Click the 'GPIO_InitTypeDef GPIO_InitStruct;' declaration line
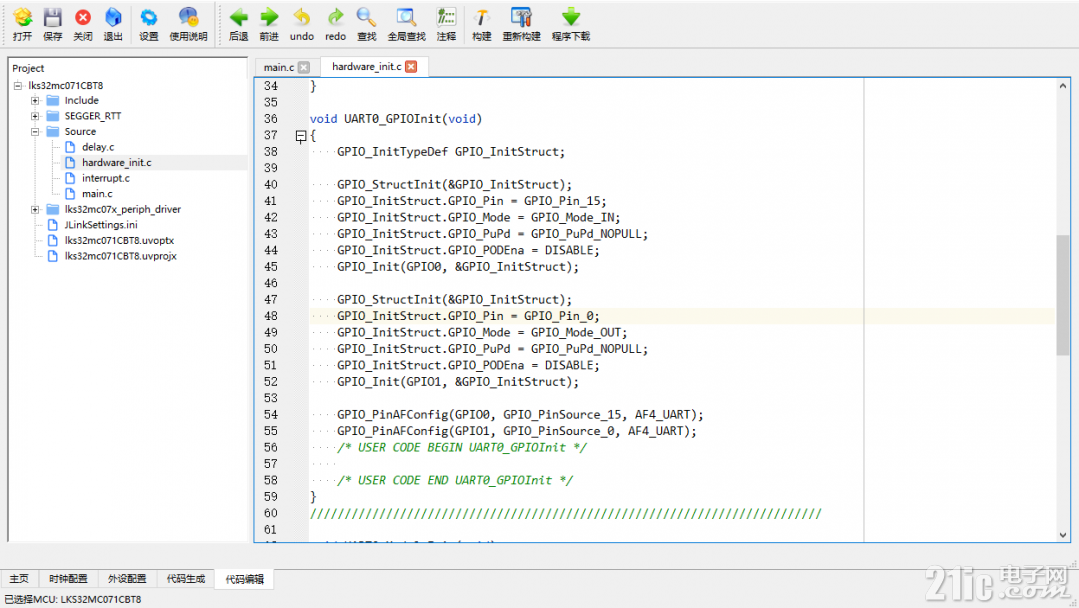This screenshot has height=608, width=1079. (x=451, y=152)
